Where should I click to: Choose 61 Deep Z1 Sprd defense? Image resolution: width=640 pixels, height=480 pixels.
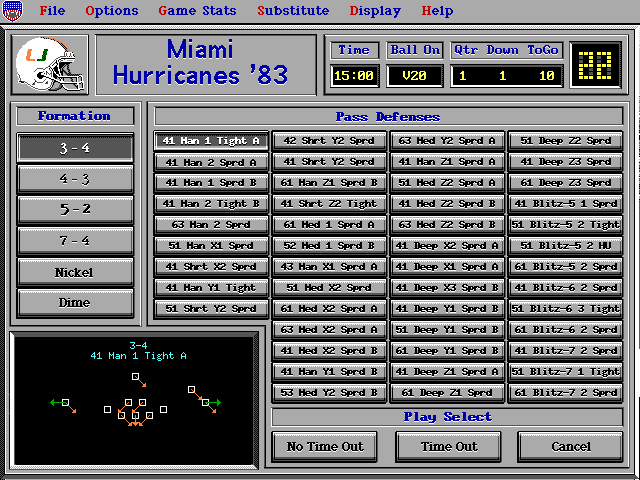447,393
